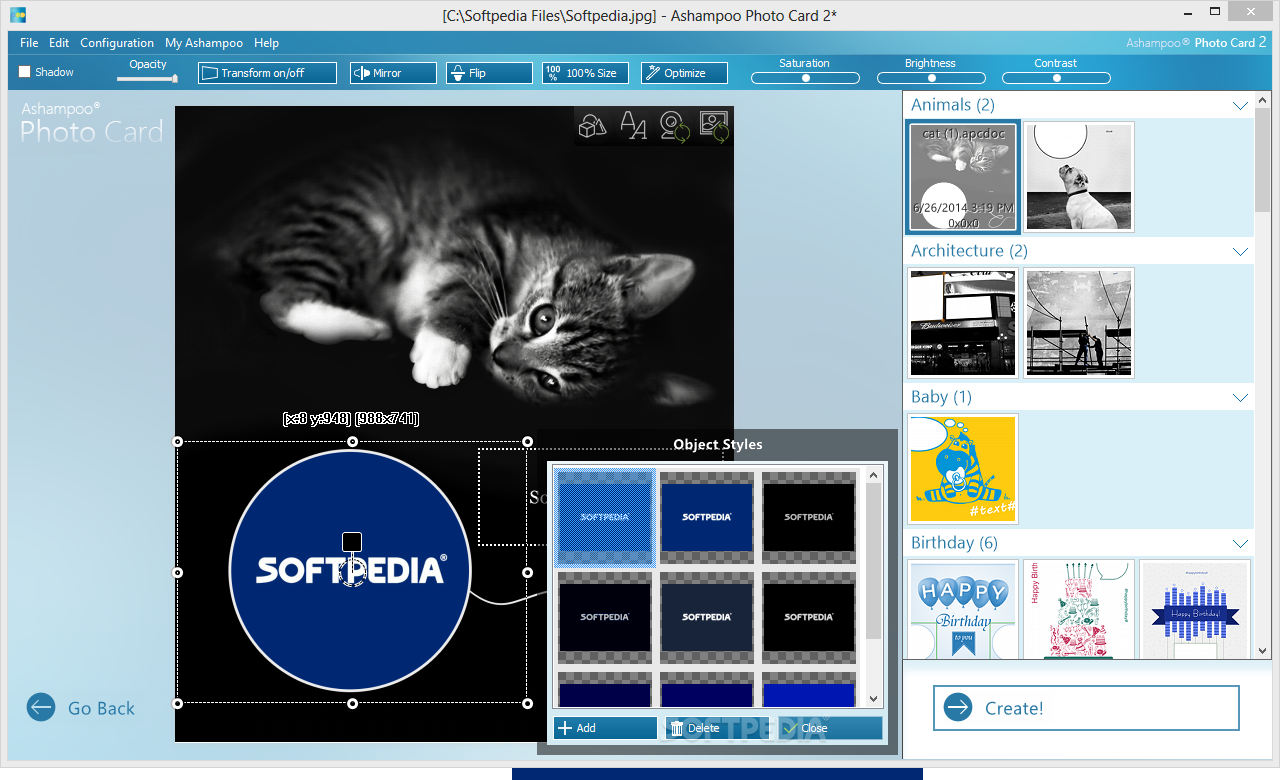Click the Transform on/off button
This screenshot has width=1280, height=780.
point(266,73)
